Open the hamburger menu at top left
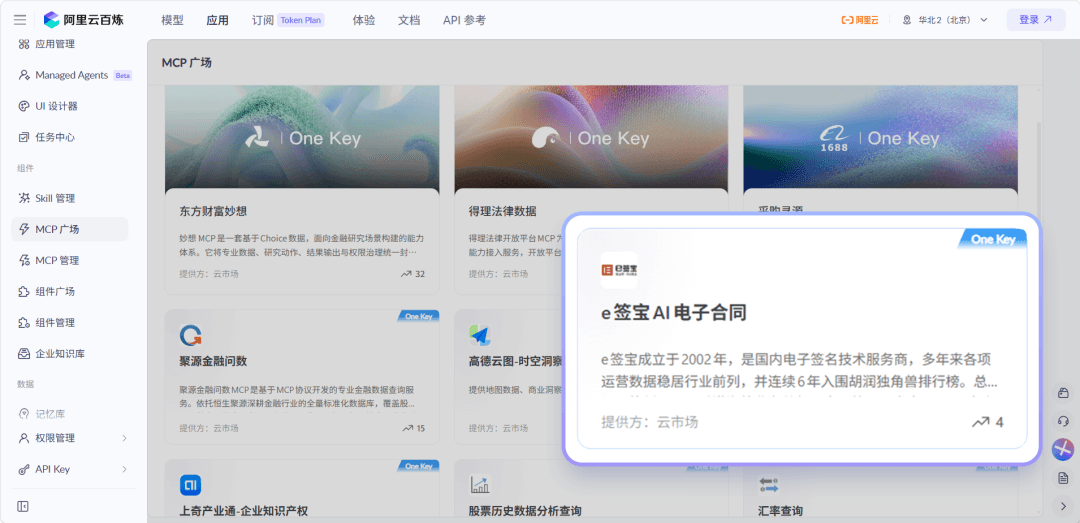The width and height of the screenshot is (1080, 523). tap(20, 20)
